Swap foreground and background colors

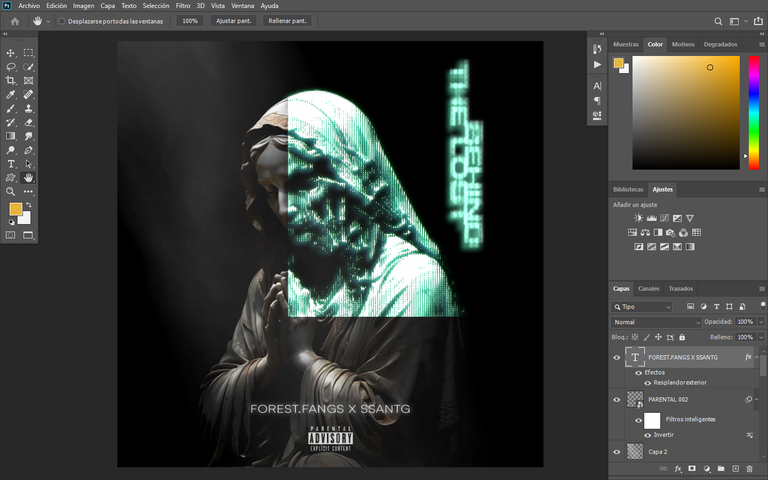point(28,204)
